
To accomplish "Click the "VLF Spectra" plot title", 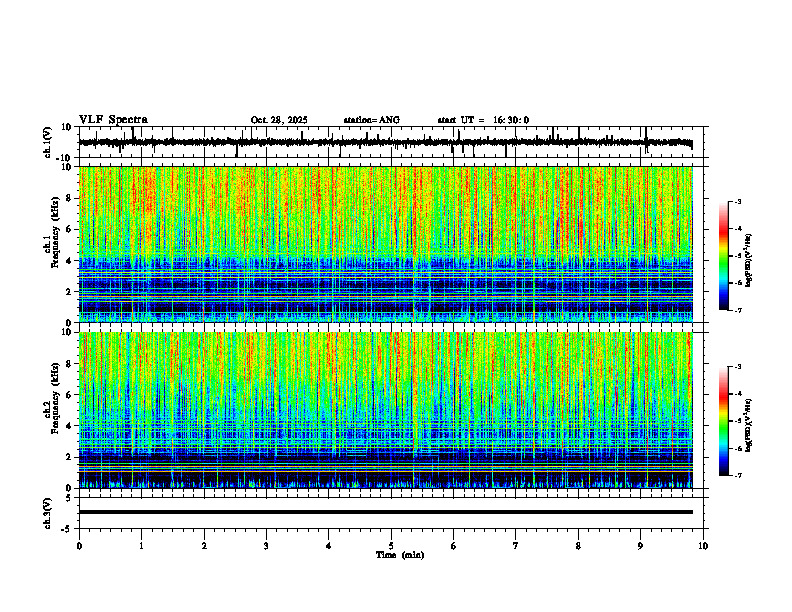I will point(113,120).
